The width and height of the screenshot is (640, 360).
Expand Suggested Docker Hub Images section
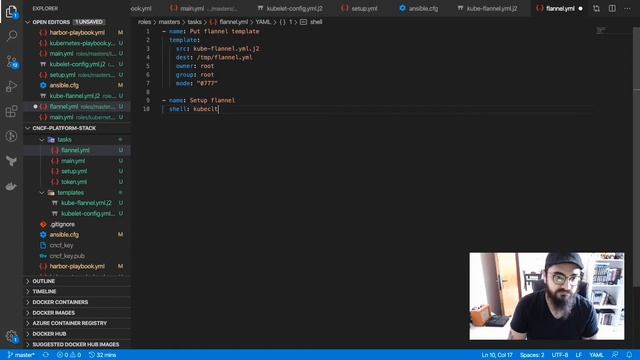(77, 344)
